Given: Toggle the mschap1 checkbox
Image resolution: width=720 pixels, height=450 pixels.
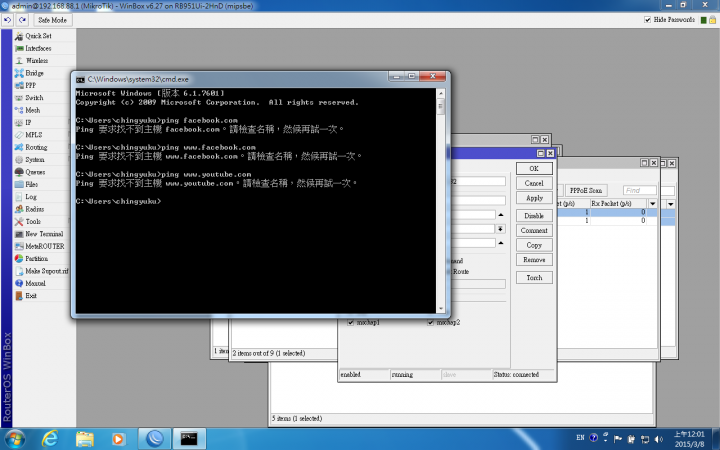Looking at the screenshot, I should (x=351, y=322).
